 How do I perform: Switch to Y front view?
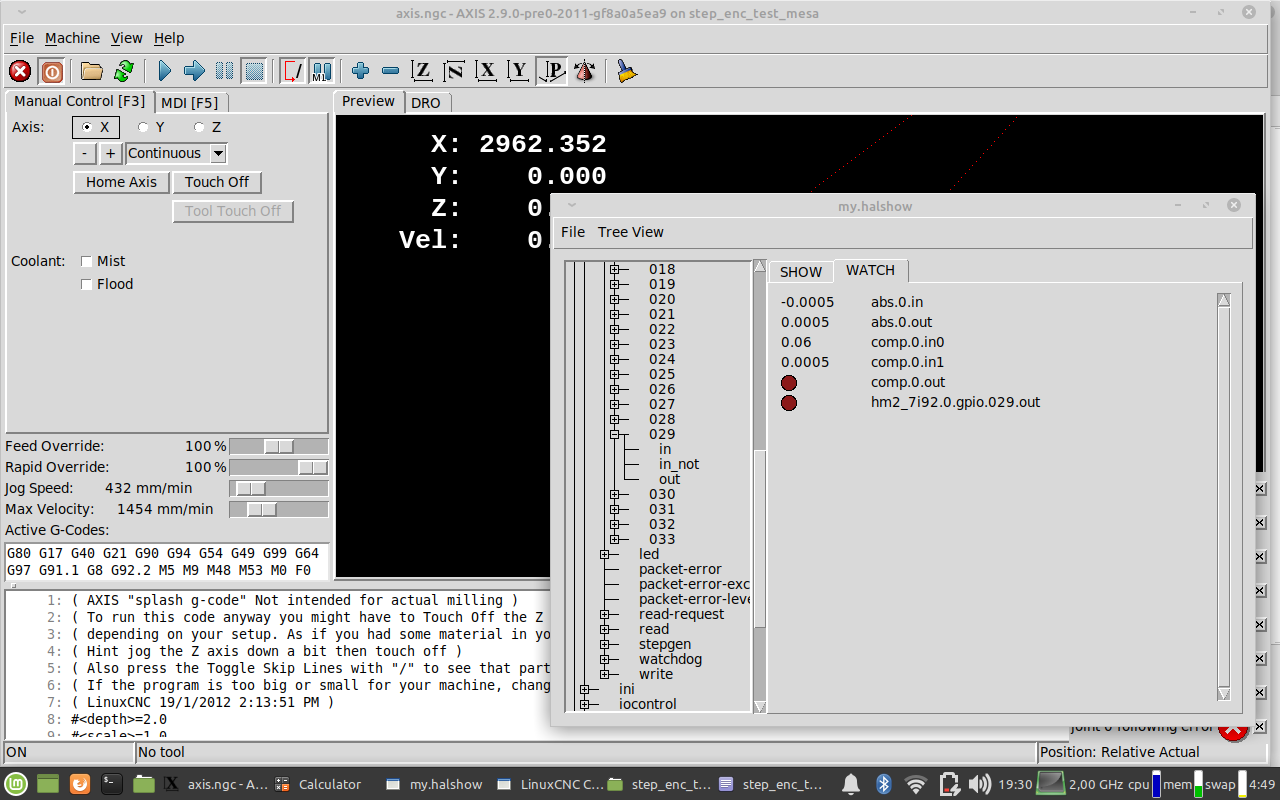[518, 71]
